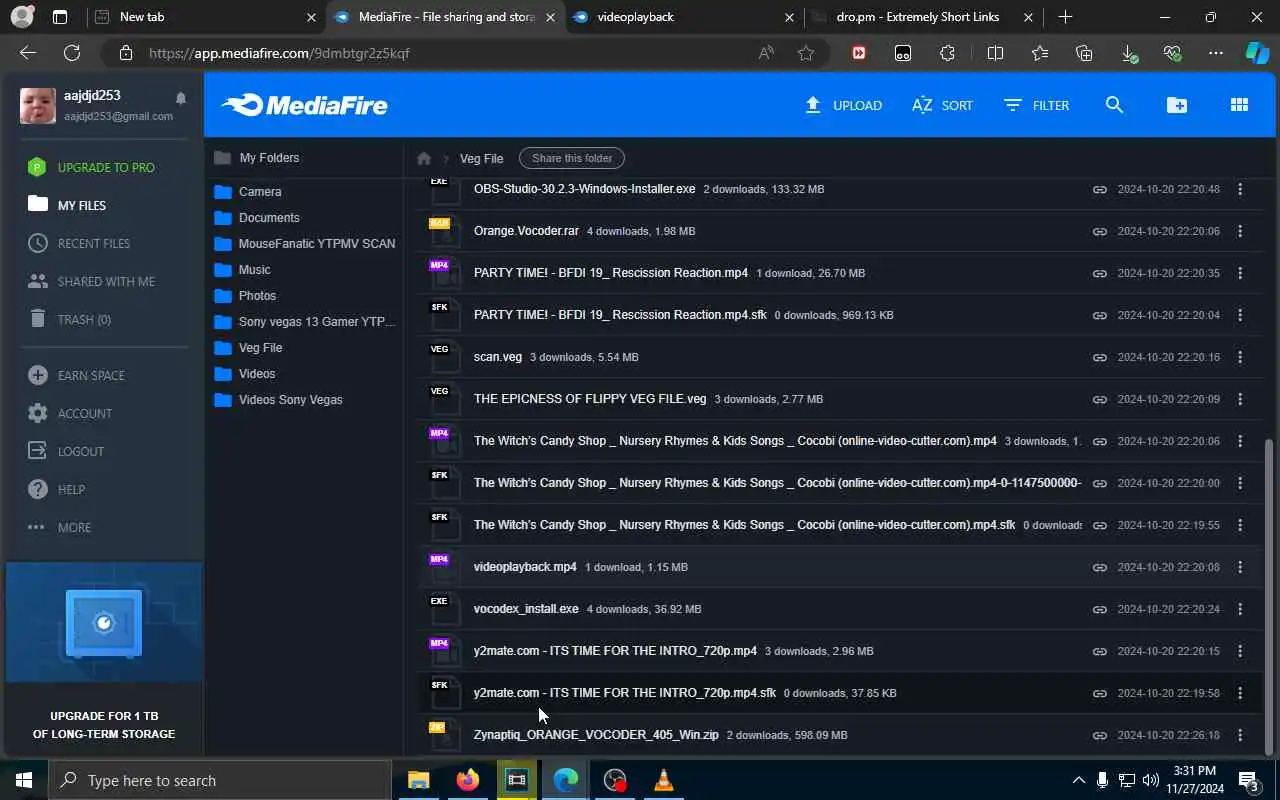The height and width of the screenshot is (800, 1280).
Task: Click Share this folder button
Action: click(572, 158)
